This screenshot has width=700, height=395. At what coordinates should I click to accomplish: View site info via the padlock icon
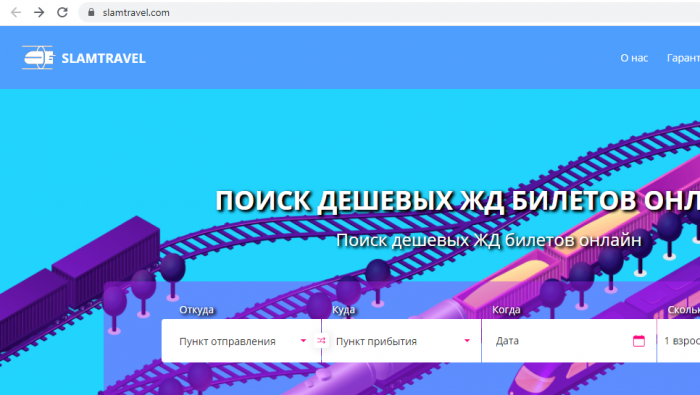(91, 12)
